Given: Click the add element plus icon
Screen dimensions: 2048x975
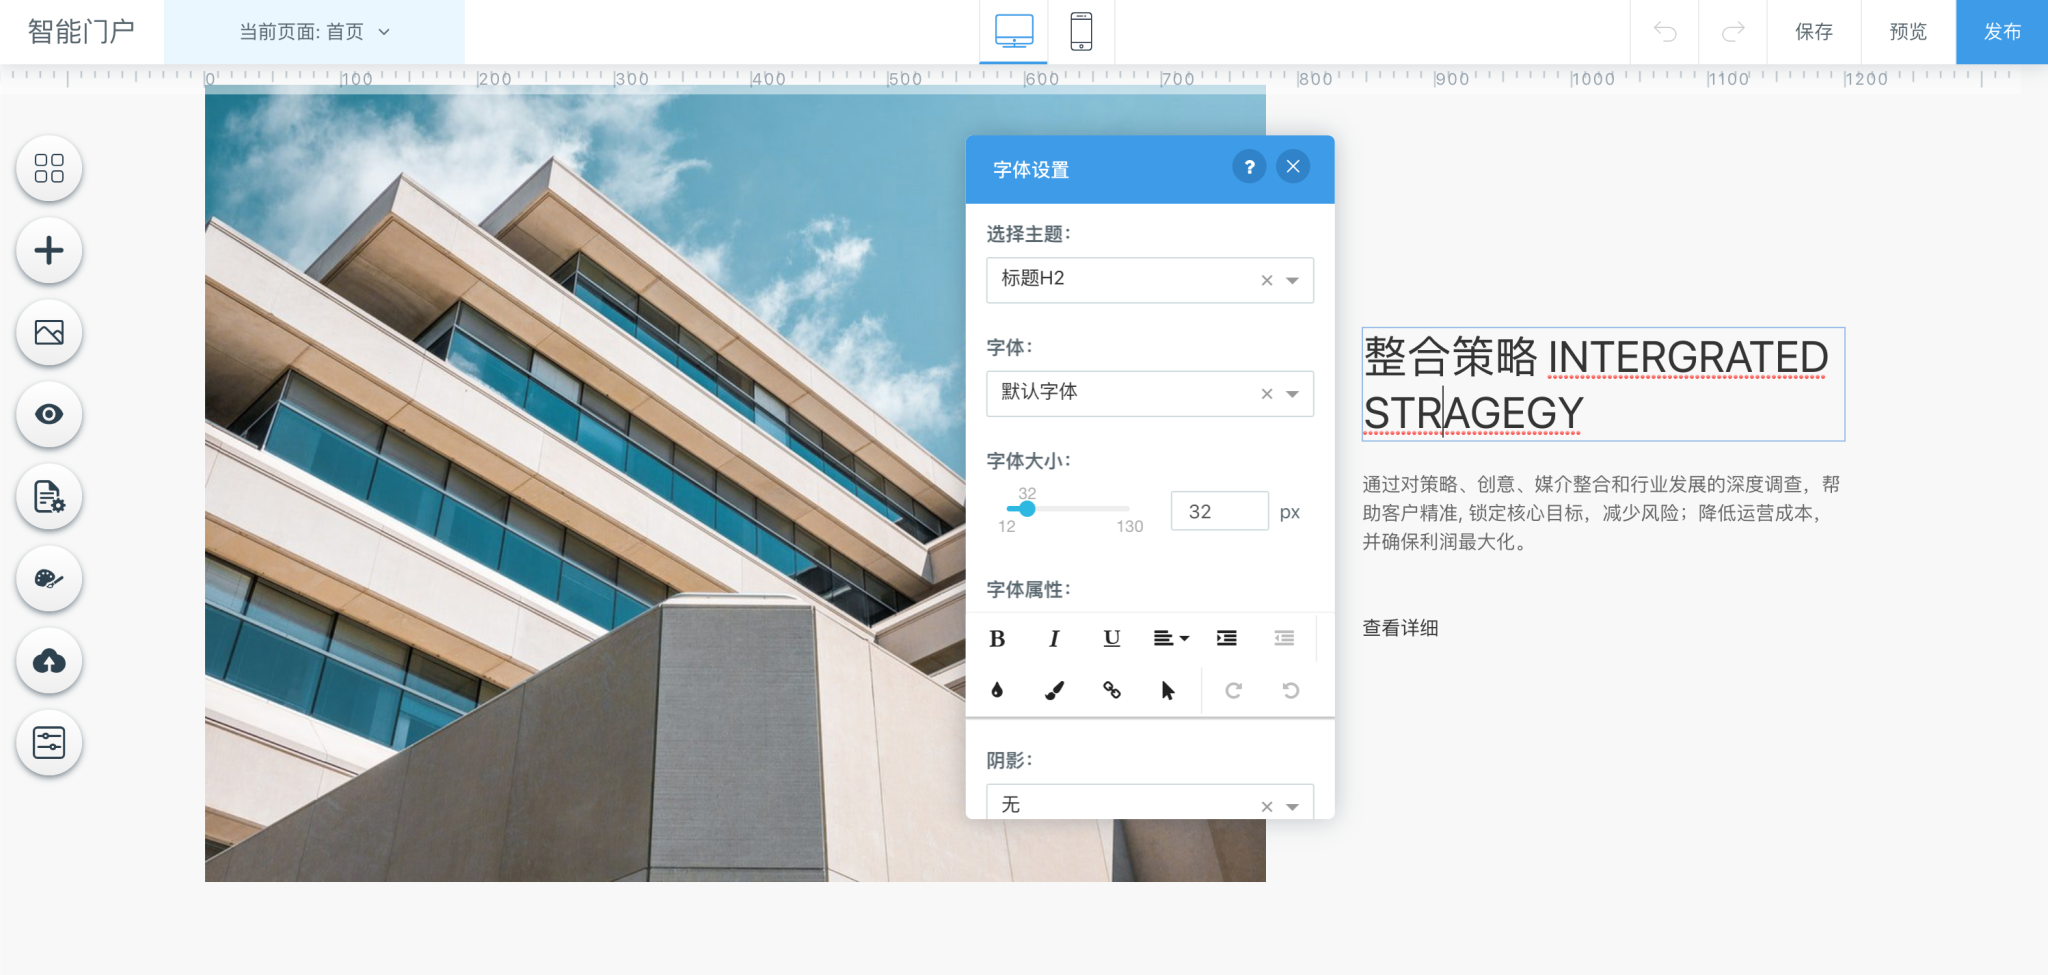Looking at the screenshot, I should pyautogui.click(x=49, y=251).
